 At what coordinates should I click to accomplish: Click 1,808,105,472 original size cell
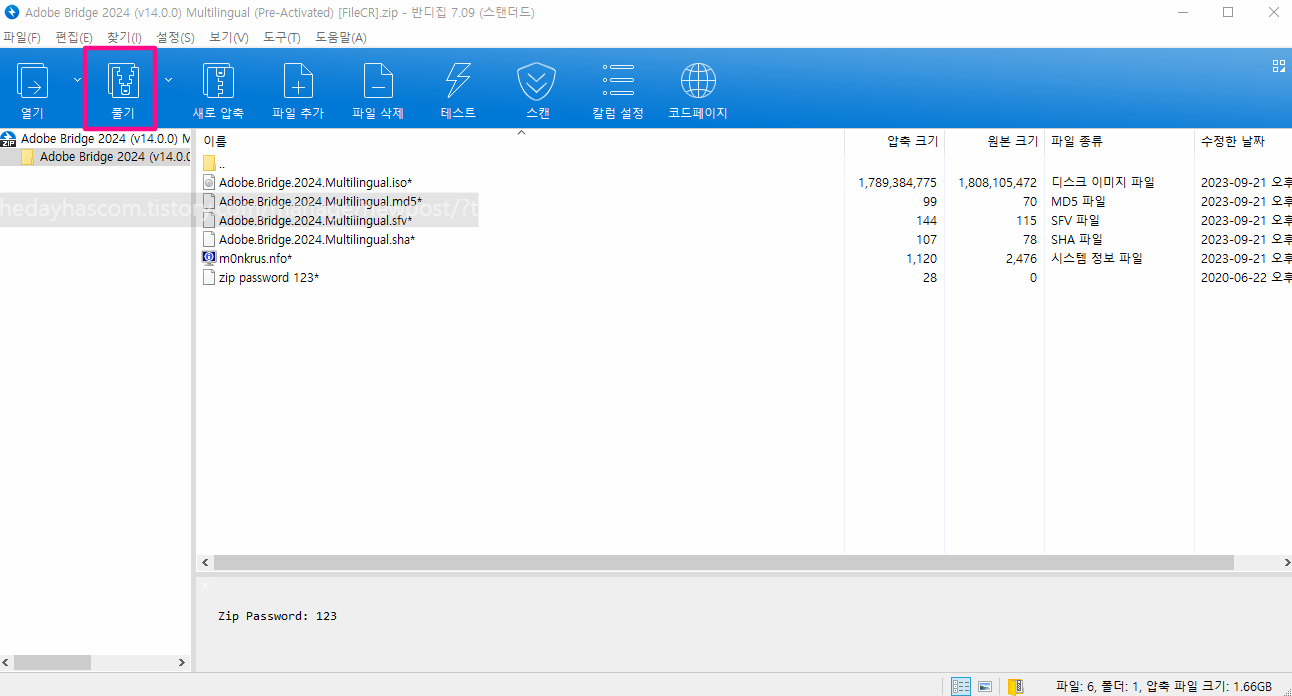[997, 182]
